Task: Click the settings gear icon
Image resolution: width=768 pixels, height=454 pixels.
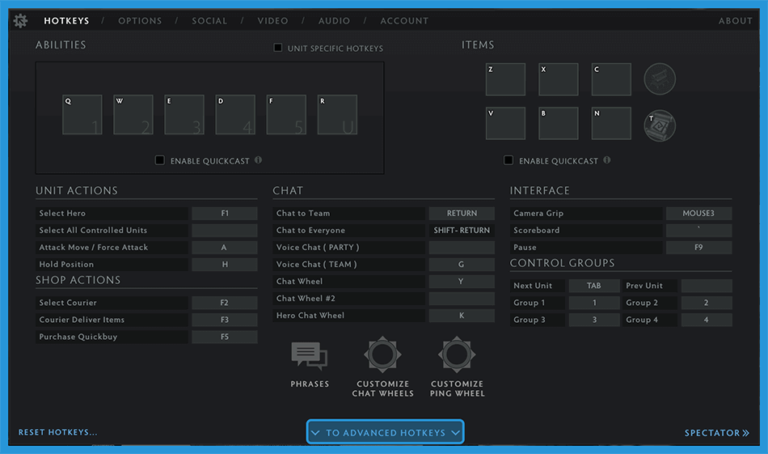Action: click(x=21, y=21)
